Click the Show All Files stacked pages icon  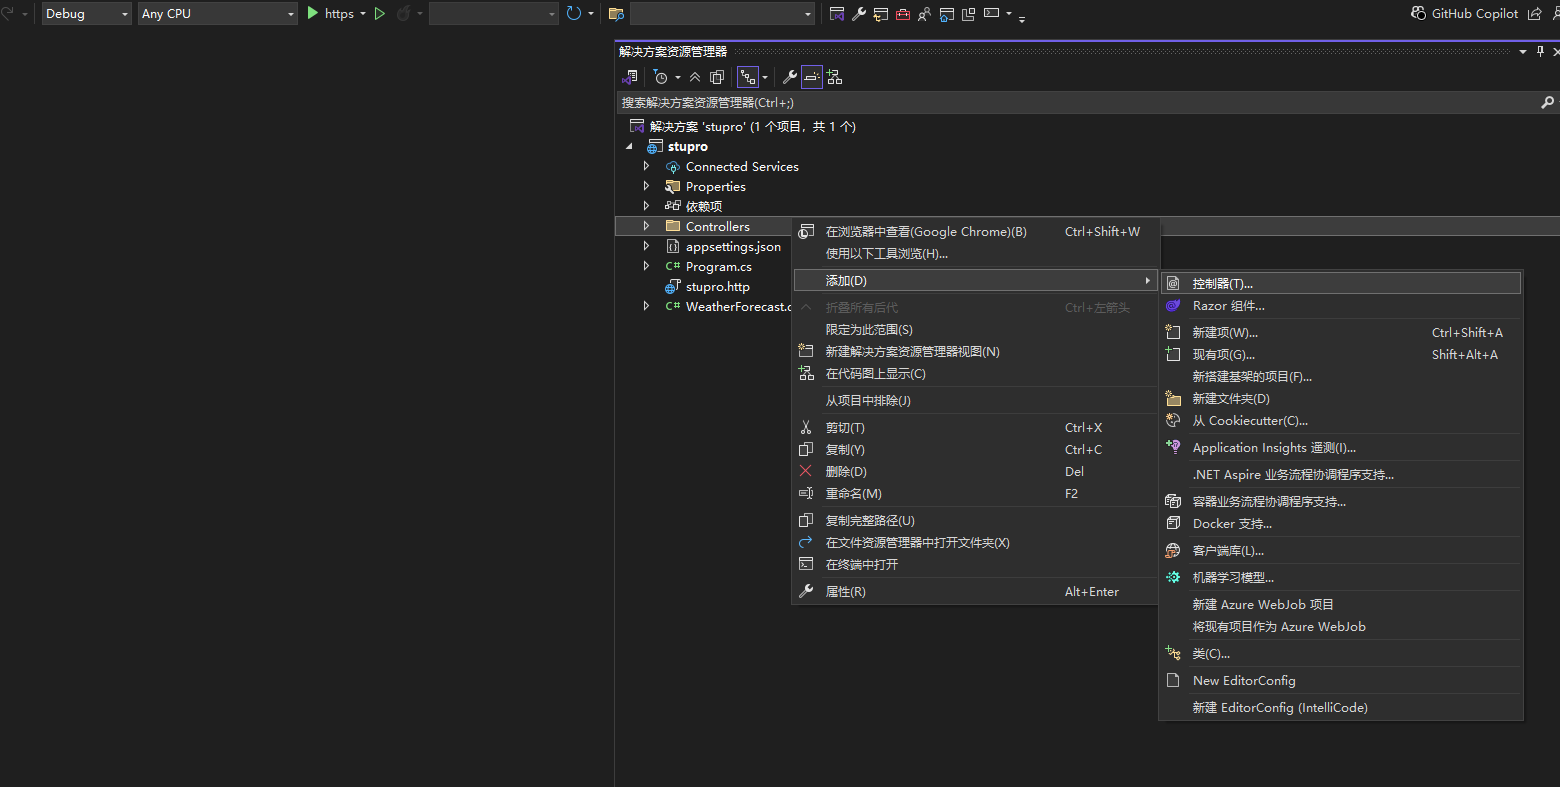(717, 77)
